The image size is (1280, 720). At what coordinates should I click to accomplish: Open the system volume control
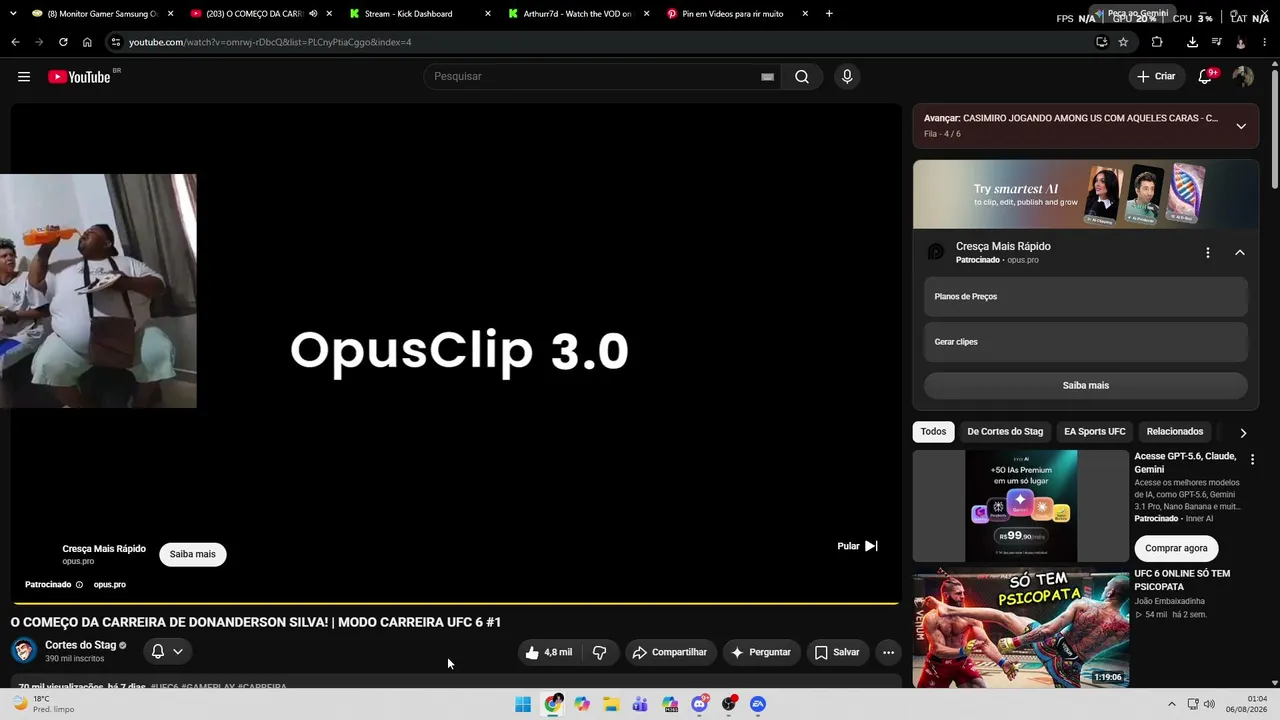coord(1209,704)
